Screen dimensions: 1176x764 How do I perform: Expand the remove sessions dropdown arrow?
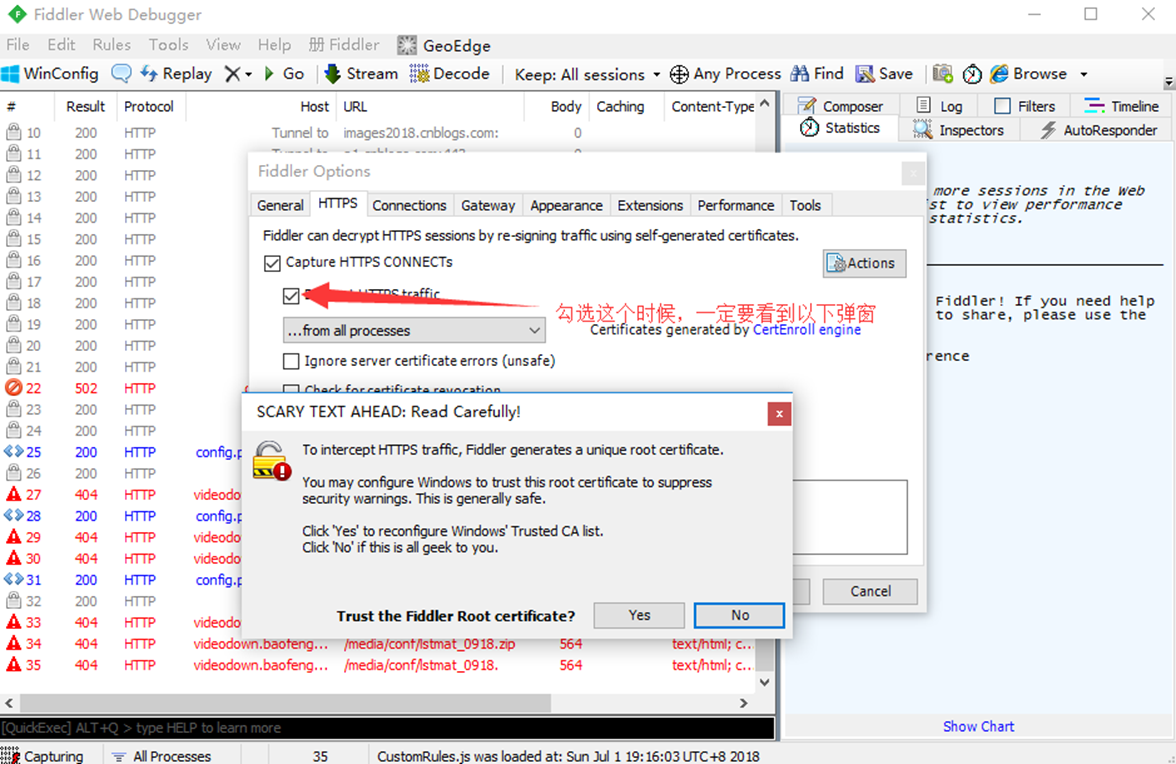248,74
